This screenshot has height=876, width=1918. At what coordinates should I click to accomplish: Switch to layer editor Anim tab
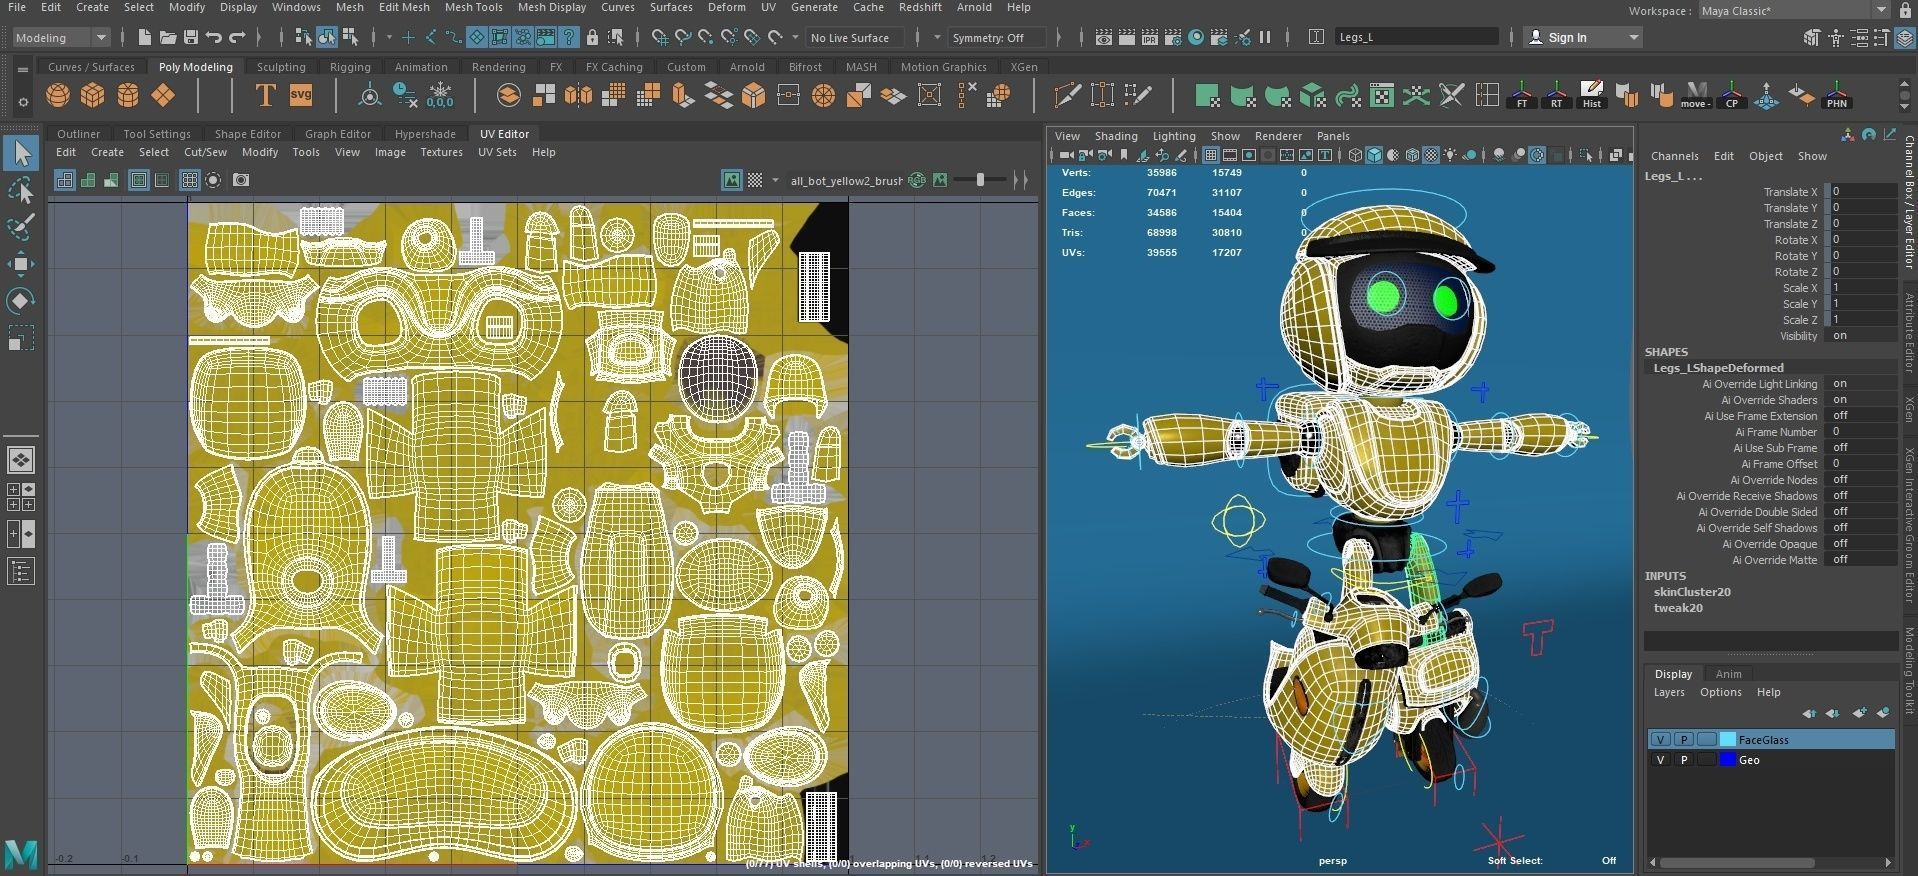pos(1728,674)
